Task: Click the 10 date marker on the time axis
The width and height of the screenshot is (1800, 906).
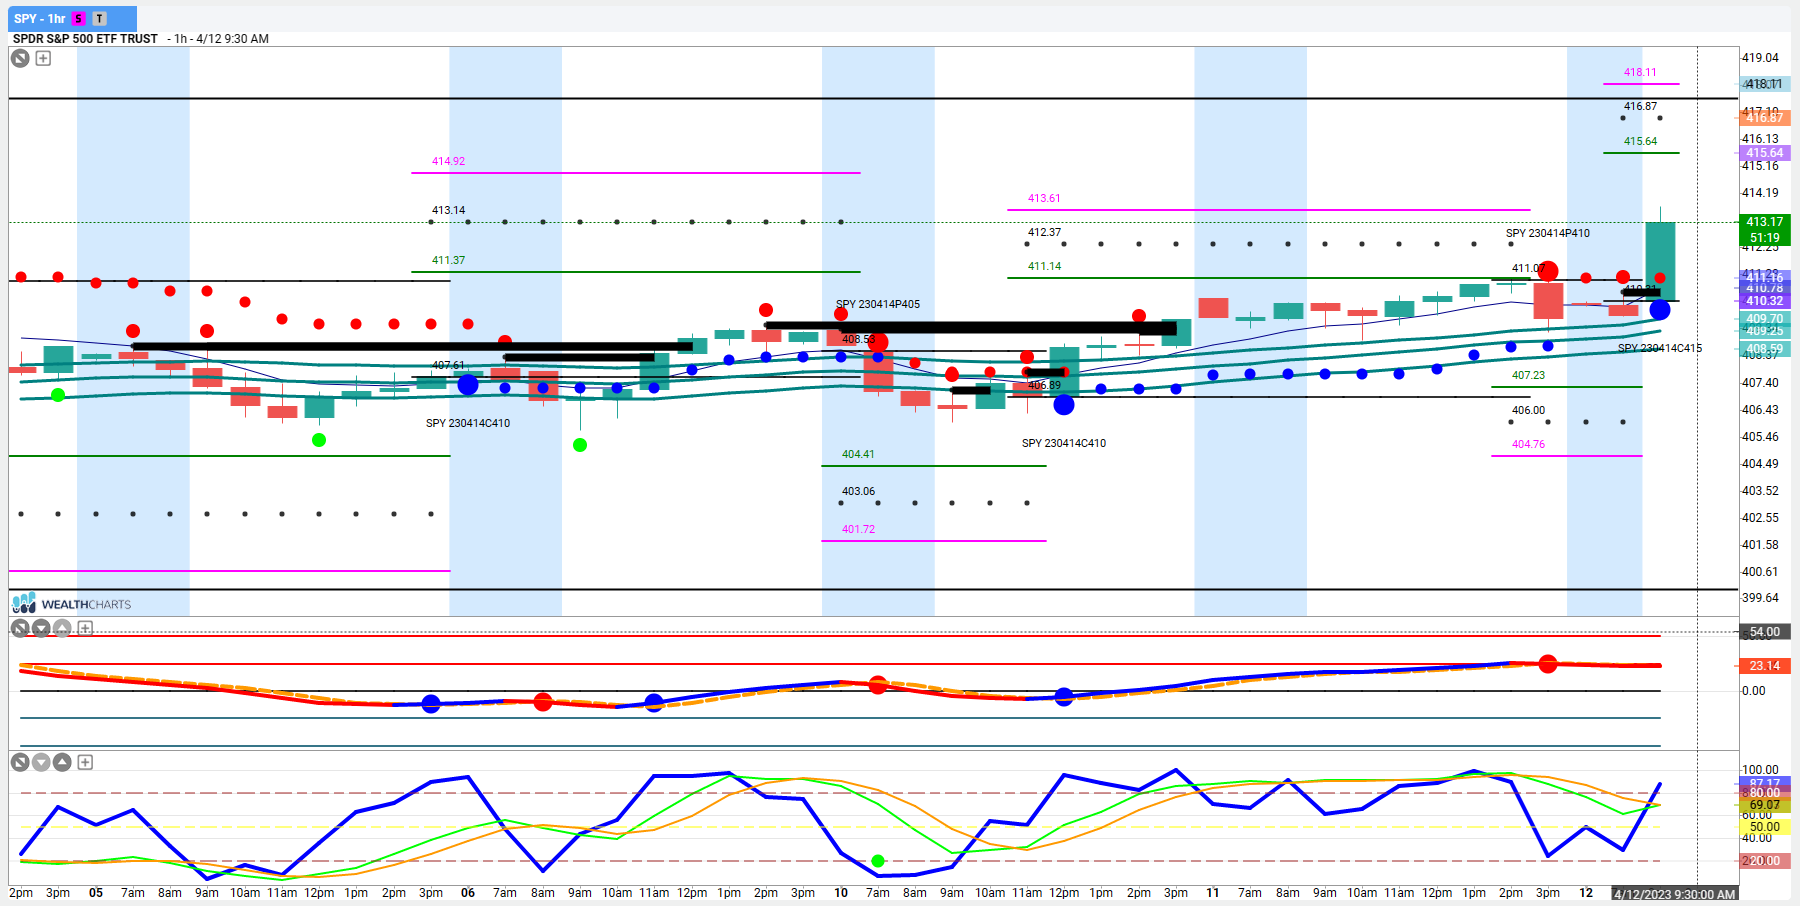Action: click(841, 893)
